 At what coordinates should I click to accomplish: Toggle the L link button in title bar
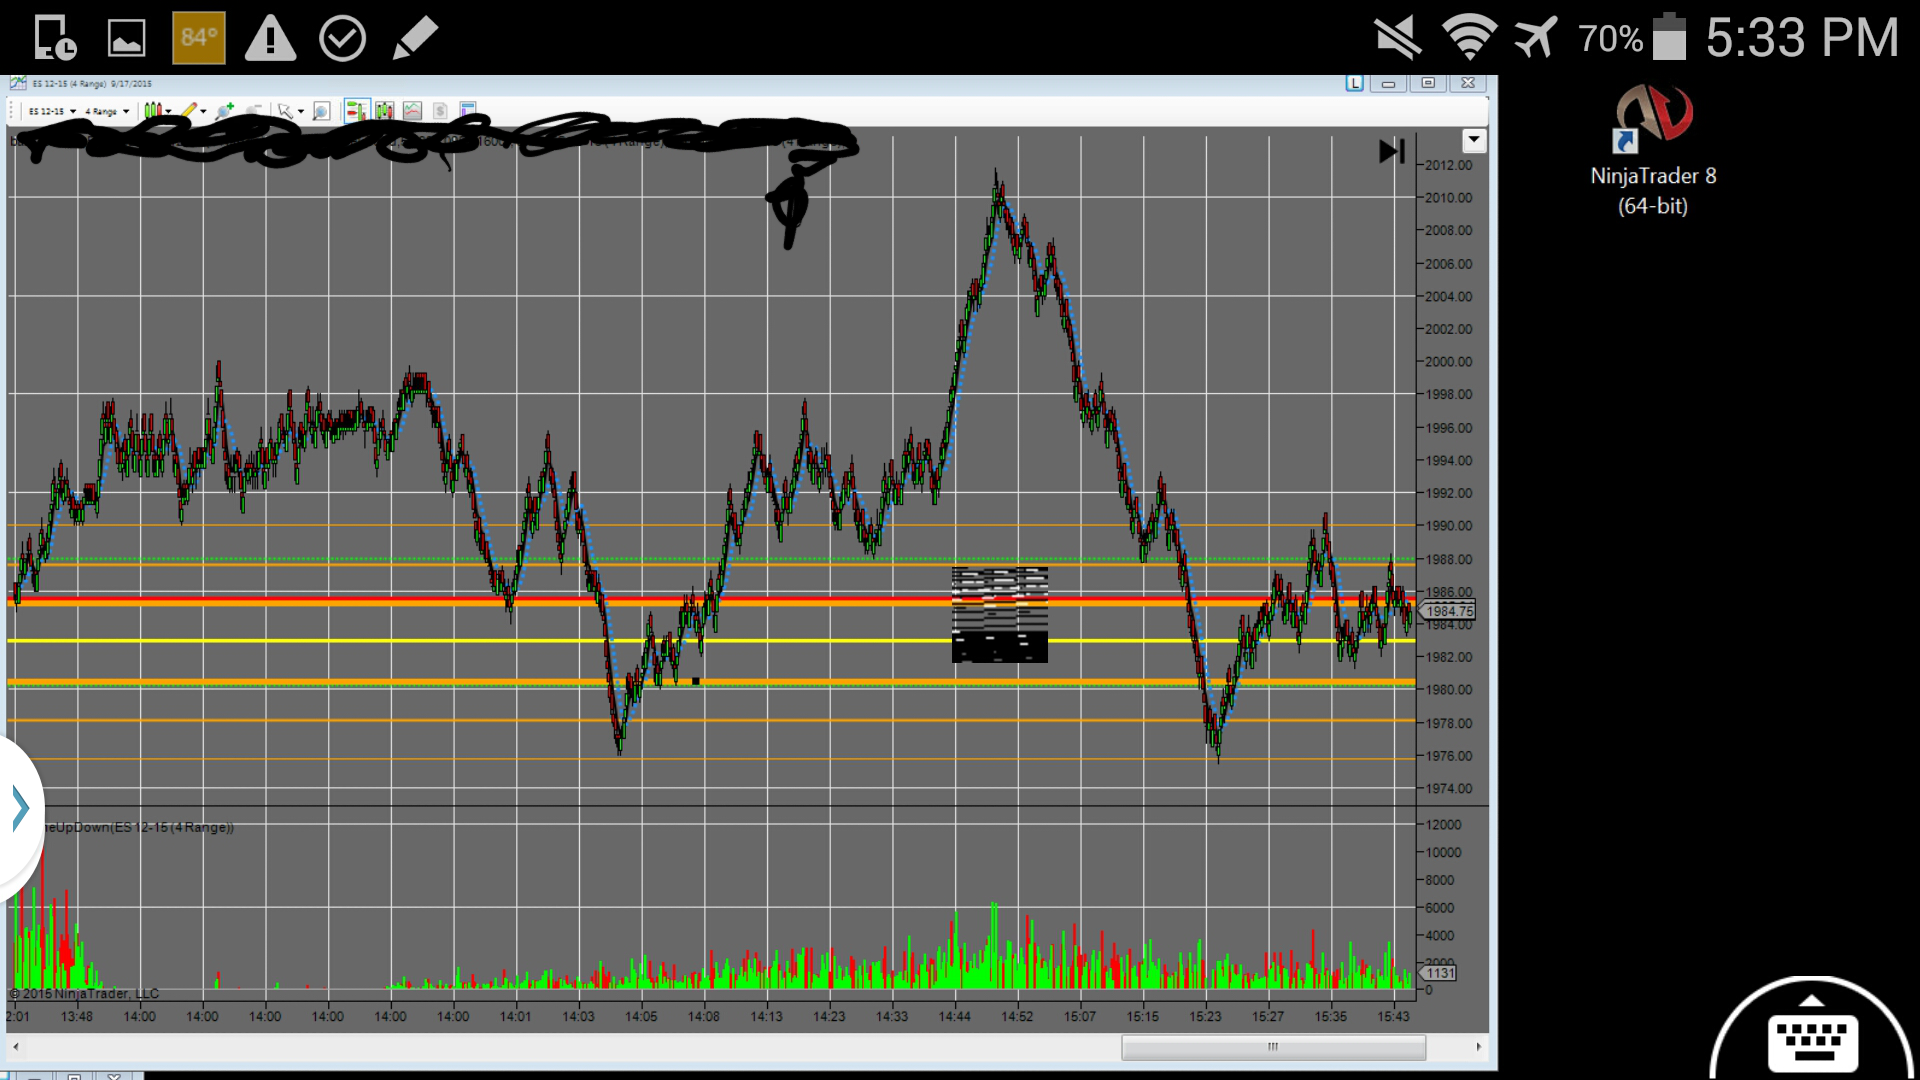point(1354,83)
